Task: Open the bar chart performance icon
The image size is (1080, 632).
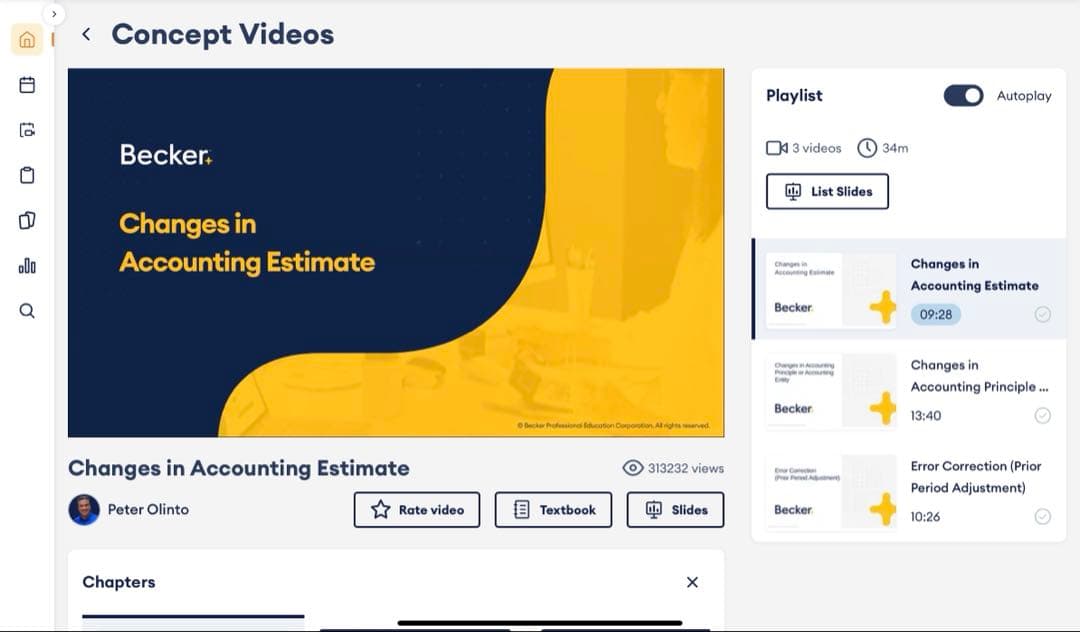Action: click(x=27, y=266)
